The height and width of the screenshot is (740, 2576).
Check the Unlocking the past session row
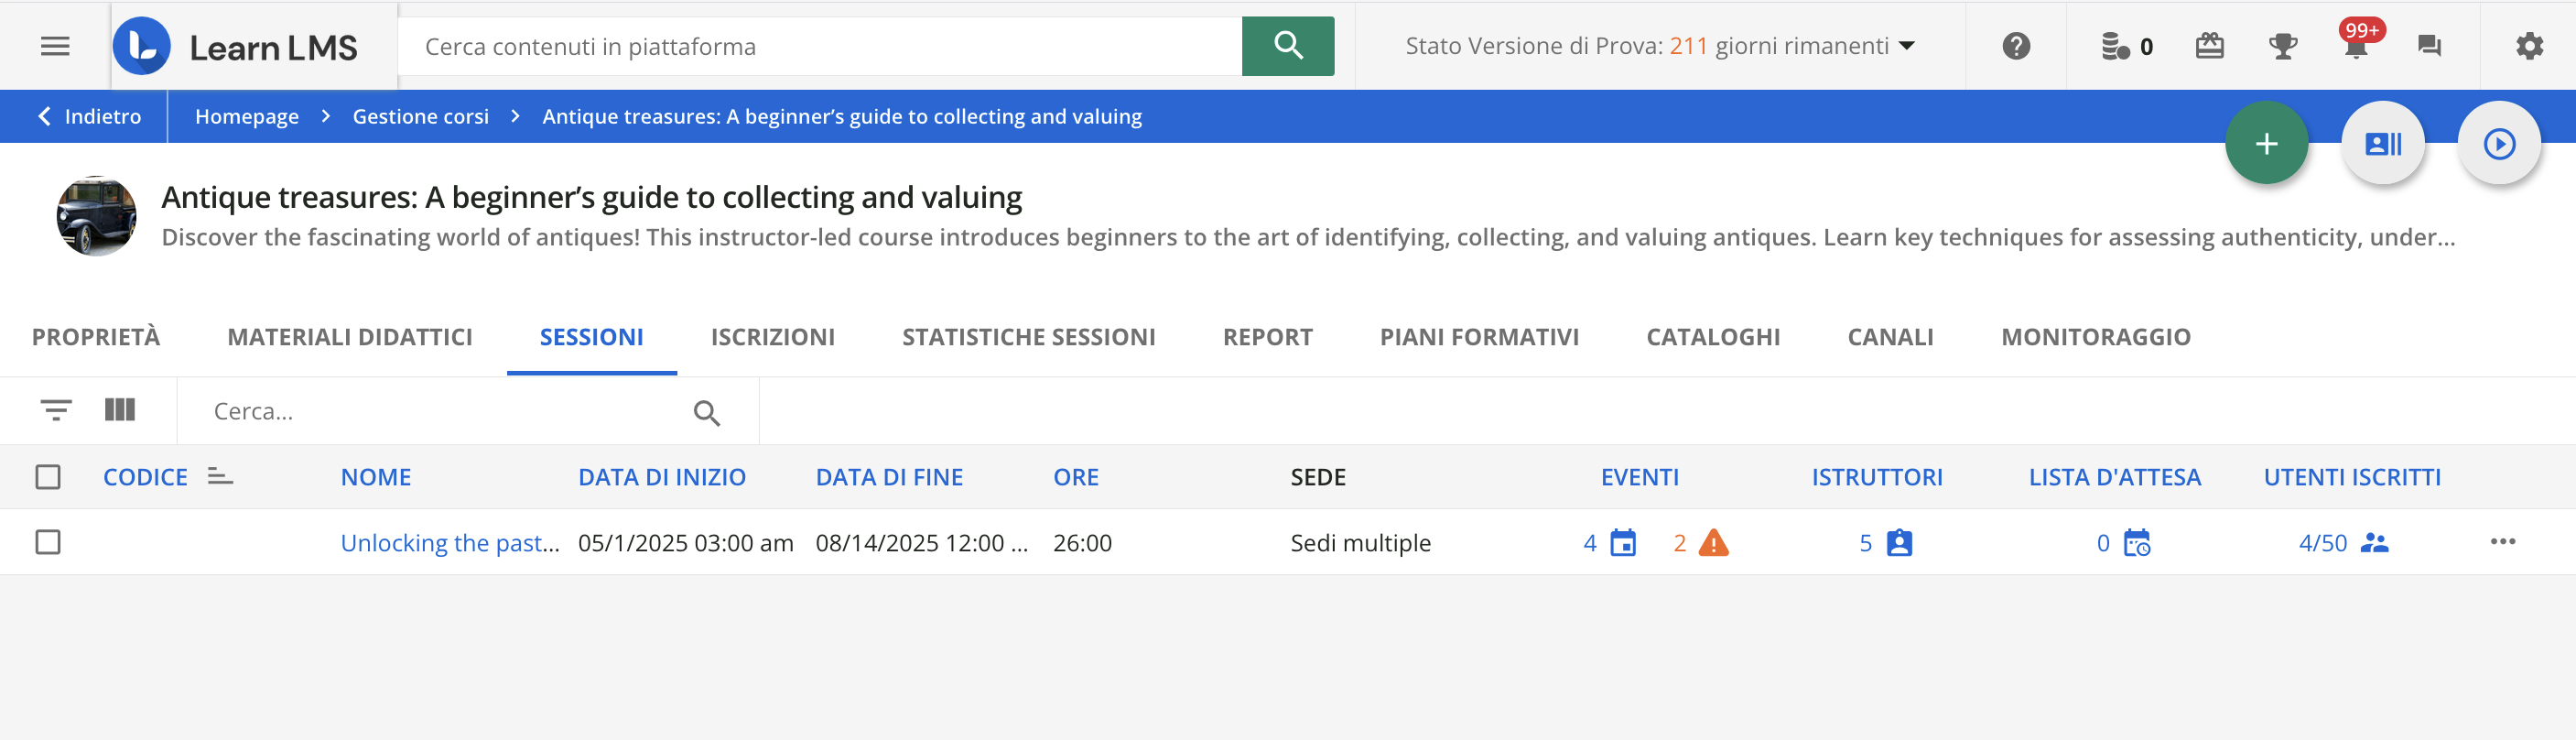pyautogui.click(x=48, y=542)
